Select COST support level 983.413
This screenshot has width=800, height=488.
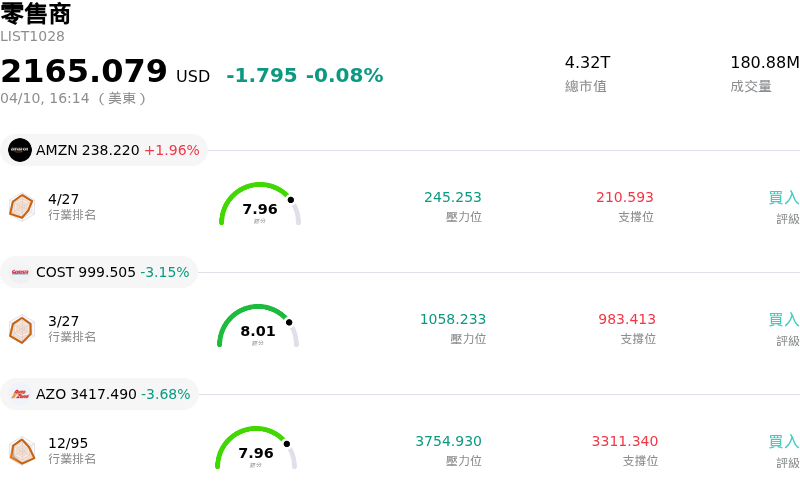tap(627, 320)
